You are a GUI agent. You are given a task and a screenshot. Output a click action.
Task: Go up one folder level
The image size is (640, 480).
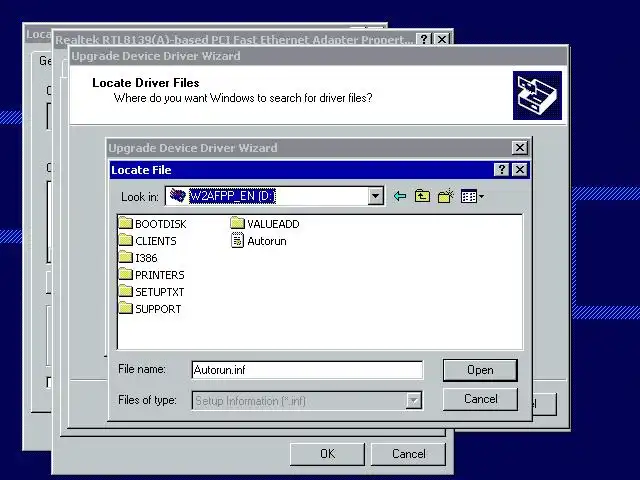click(x=422, y=196)
